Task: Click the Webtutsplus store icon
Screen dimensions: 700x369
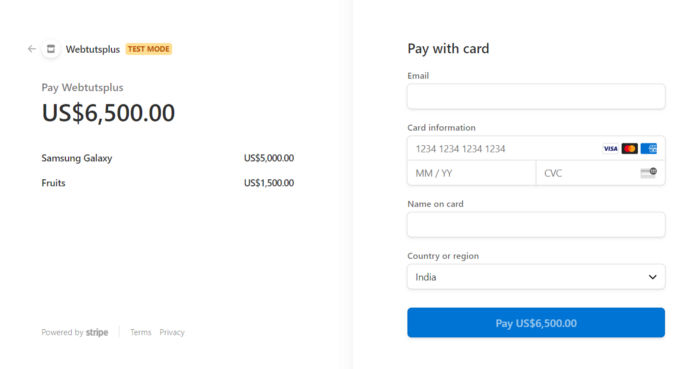Action: 51,49
